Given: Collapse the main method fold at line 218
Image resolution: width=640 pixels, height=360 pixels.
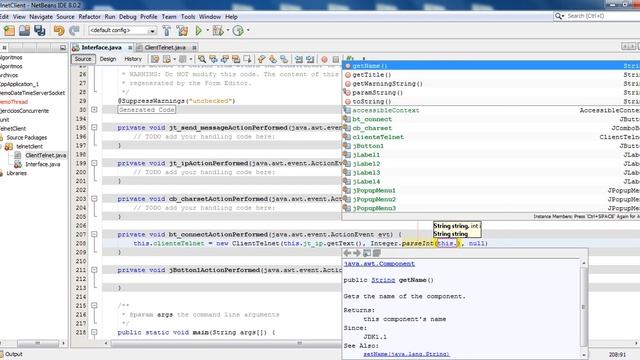Looking at the screenshot, I should [x=94, y=332].
